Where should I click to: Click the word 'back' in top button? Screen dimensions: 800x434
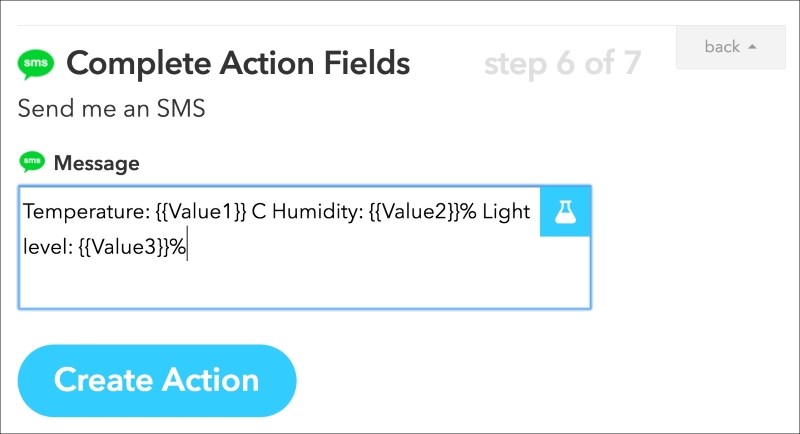722,46
